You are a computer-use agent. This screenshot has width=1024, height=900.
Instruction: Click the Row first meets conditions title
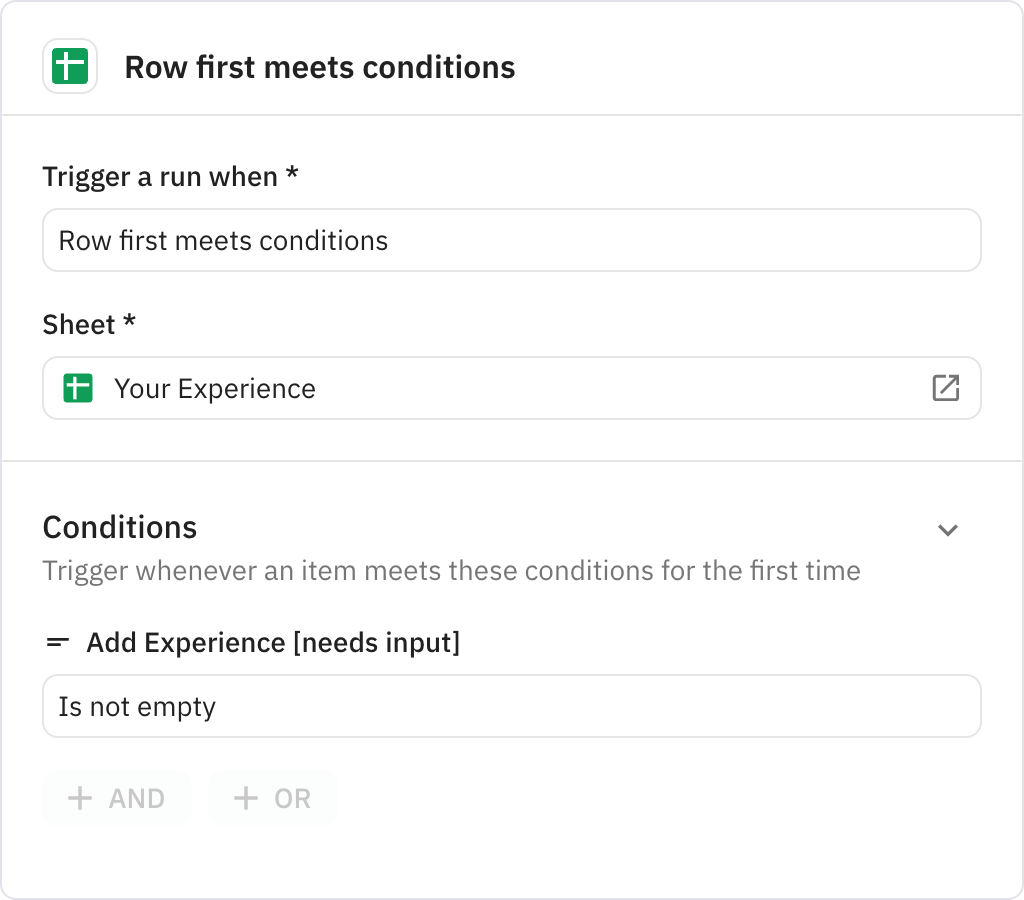click(x=319, y=67)
